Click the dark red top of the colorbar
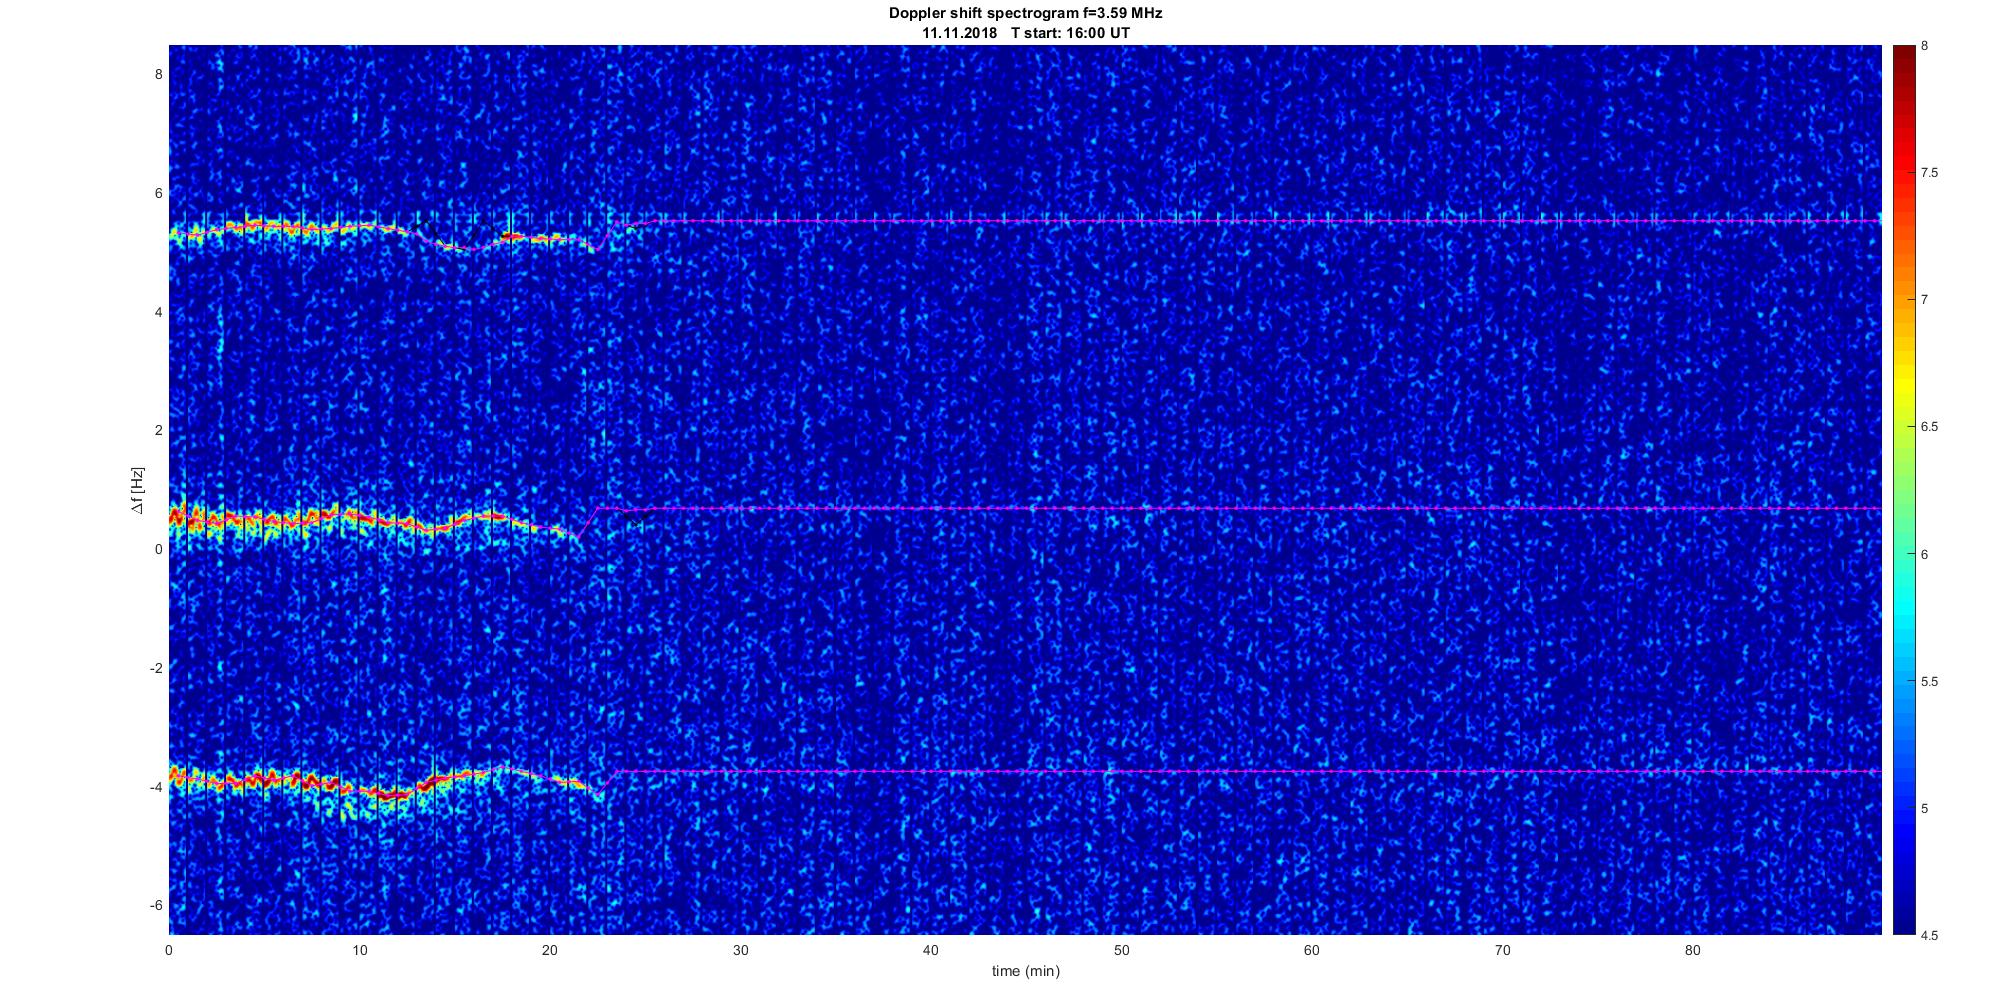The width and height of the screenshot is (2000, 1003). [x=1903, y=55]
